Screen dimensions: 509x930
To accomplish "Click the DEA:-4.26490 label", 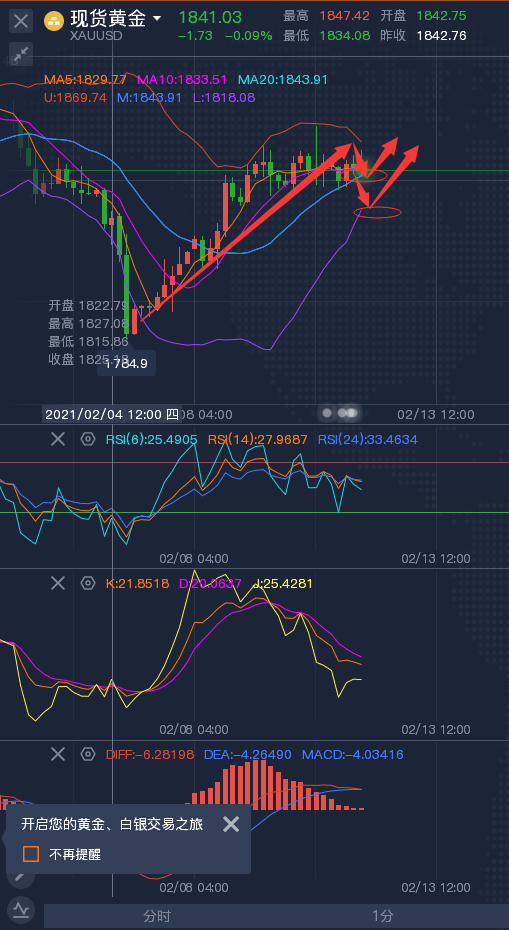I will (247, 754).
